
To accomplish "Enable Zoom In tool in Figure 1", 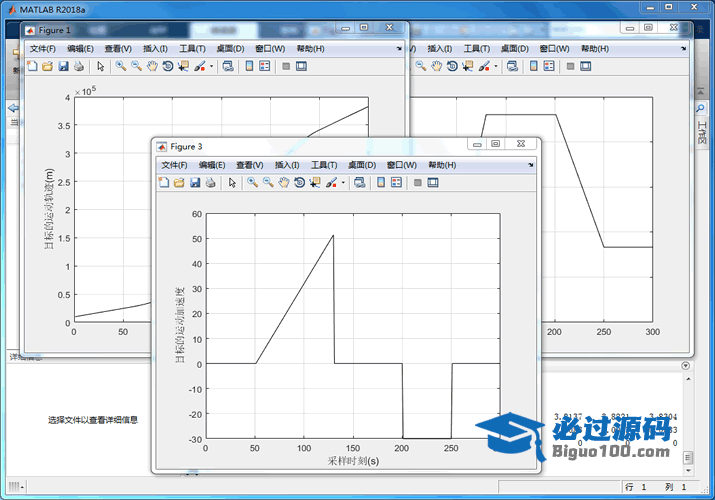I will click(120, 67).
